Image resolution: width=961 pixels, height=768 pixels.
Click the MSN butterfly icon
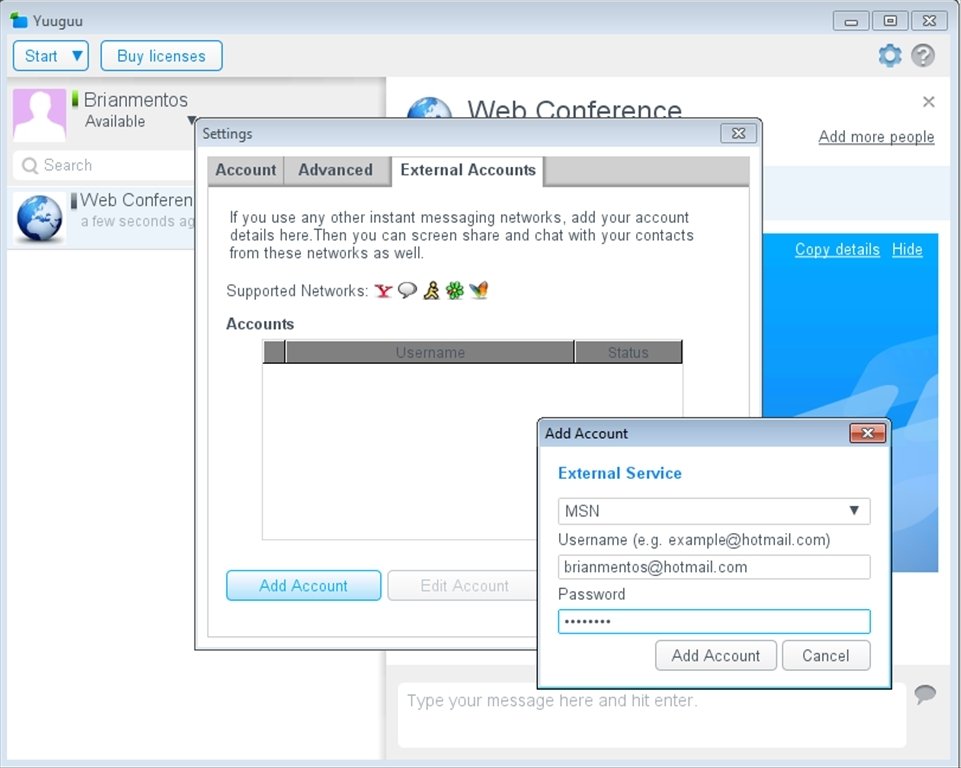tap(479, 290)
